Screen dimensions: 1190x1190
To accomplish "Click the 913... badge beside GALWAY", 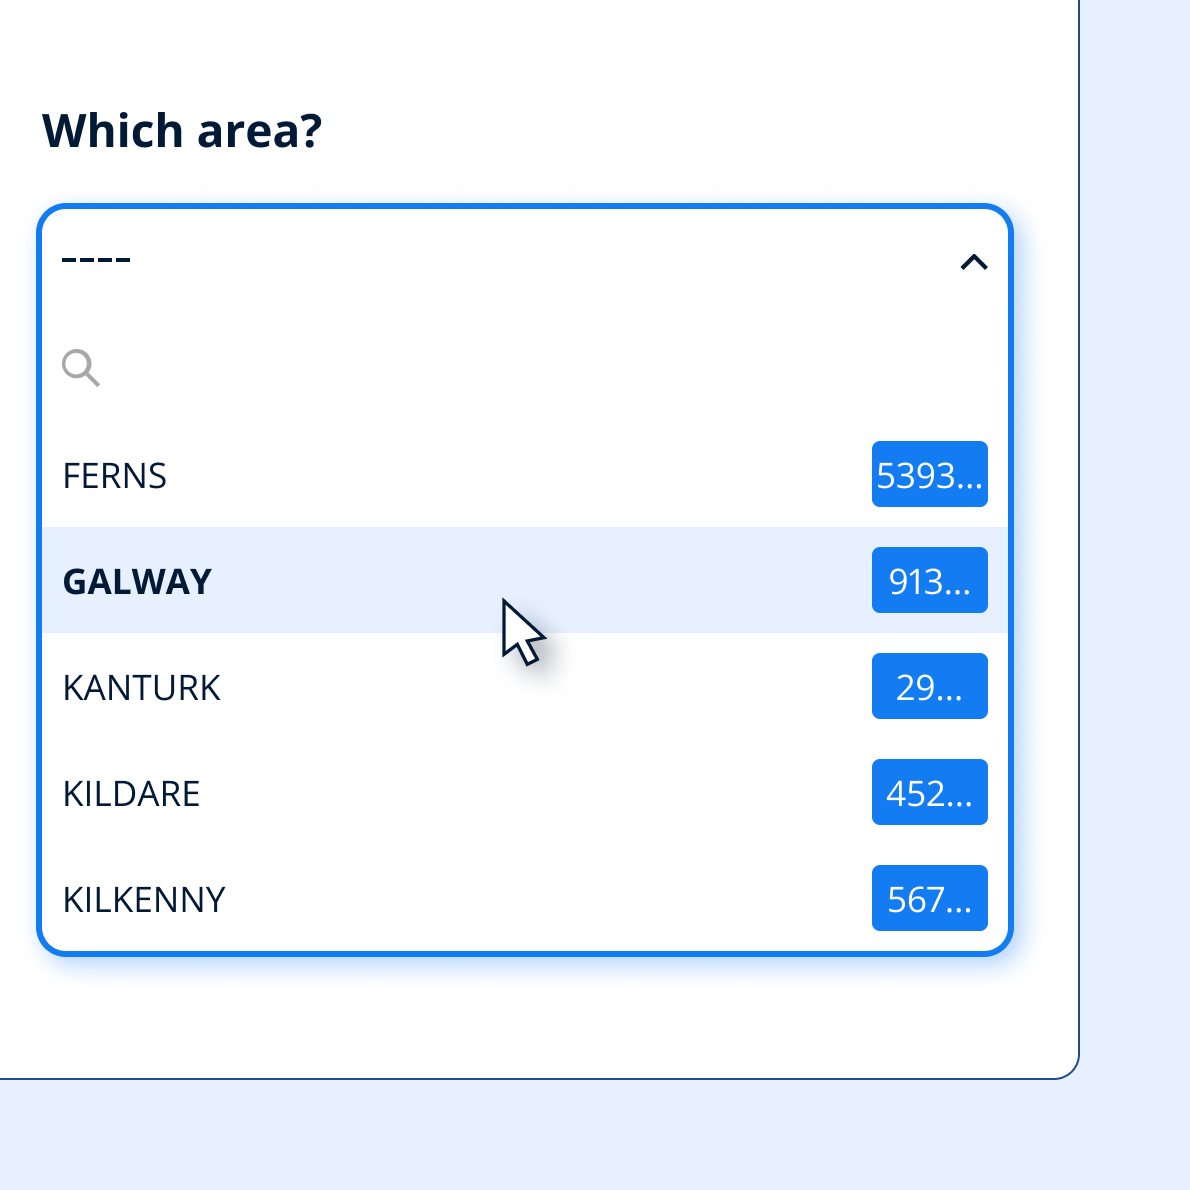I will tap(929, 580).
